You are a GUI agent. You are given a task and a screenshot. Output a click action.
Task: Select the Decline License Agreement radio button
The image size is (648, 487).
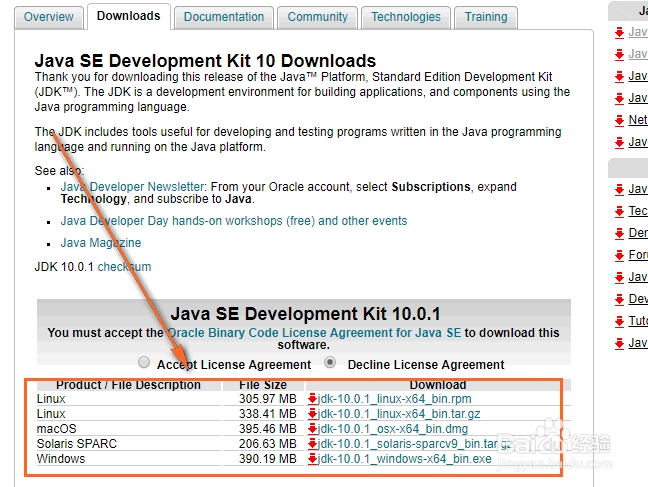tap(330, 363)
